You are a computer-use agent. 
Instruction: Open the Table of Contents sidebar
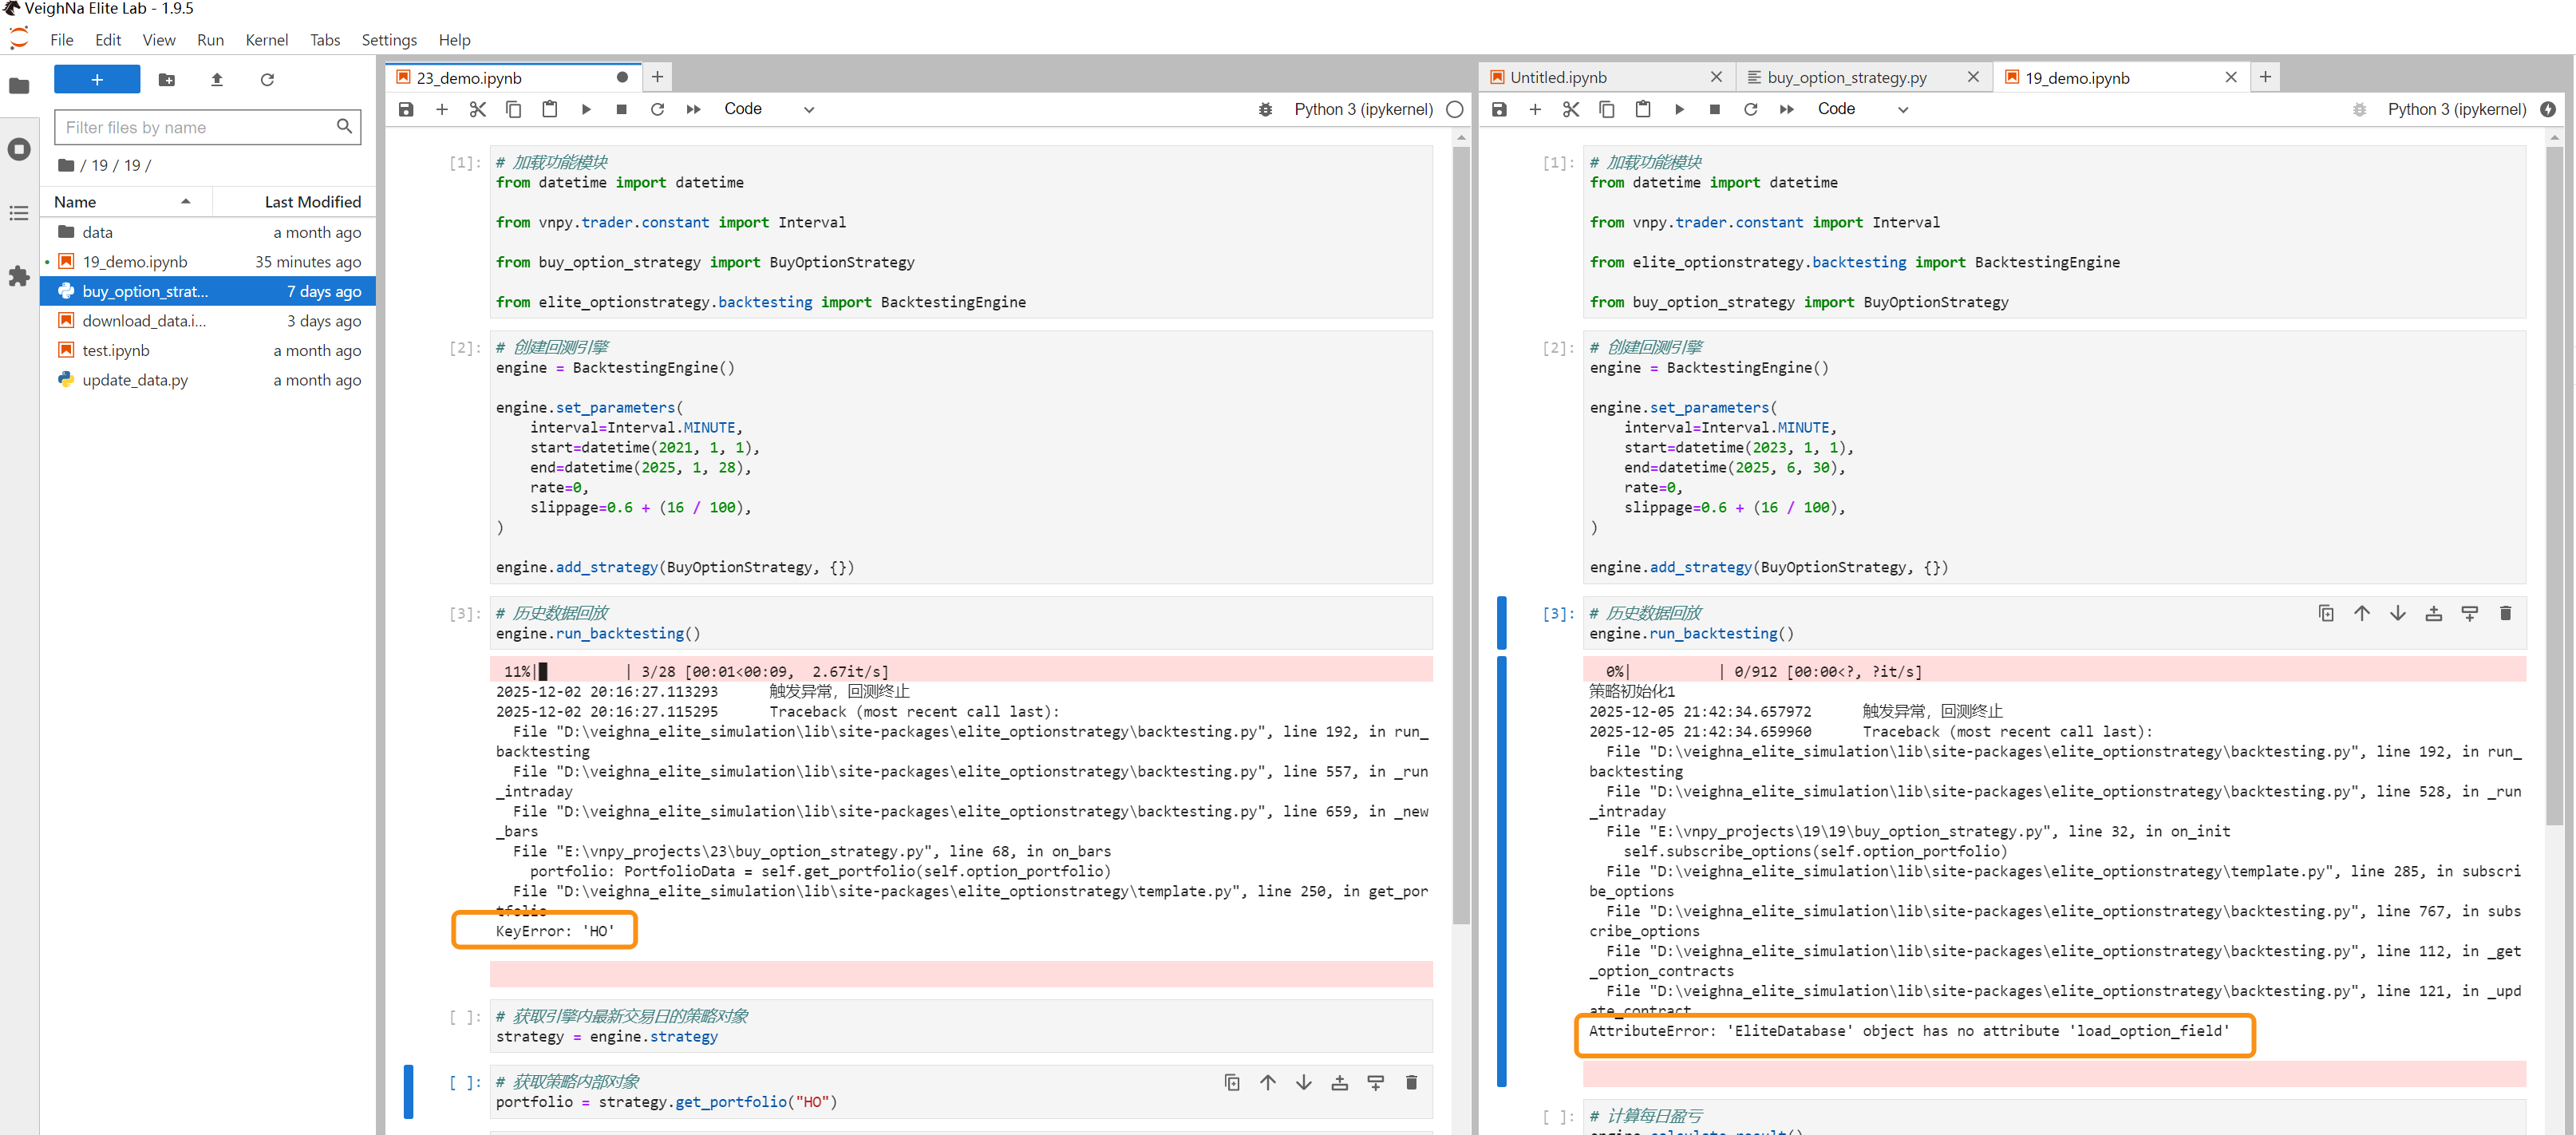click(x=19, y=213)
